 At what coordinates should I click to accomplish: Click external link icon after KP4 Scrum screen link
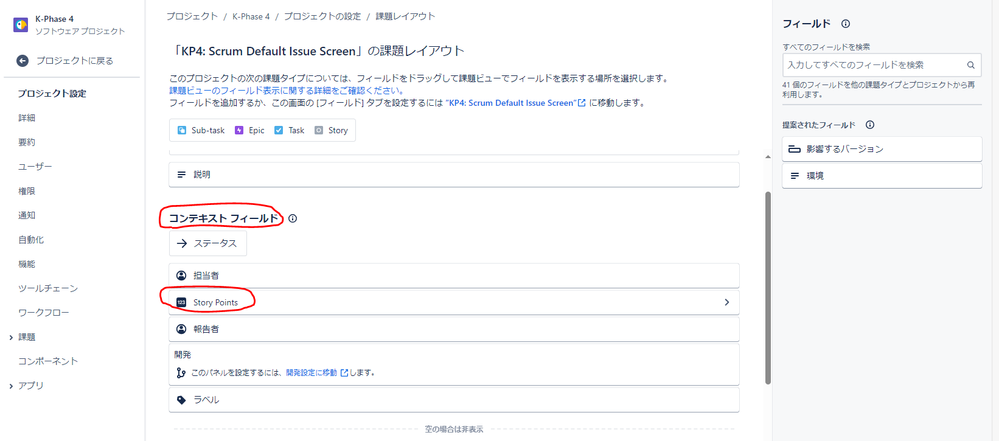coord(581,103)
